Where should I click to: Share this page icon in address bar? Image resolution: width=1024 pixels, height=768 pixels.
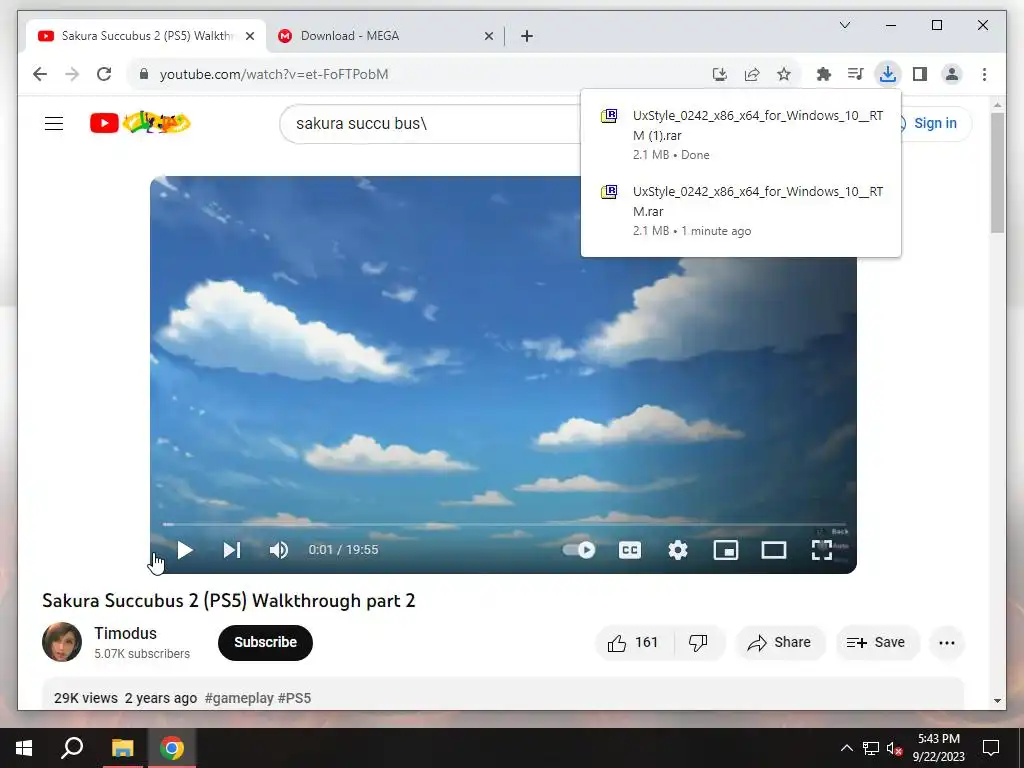click(752, 74)
